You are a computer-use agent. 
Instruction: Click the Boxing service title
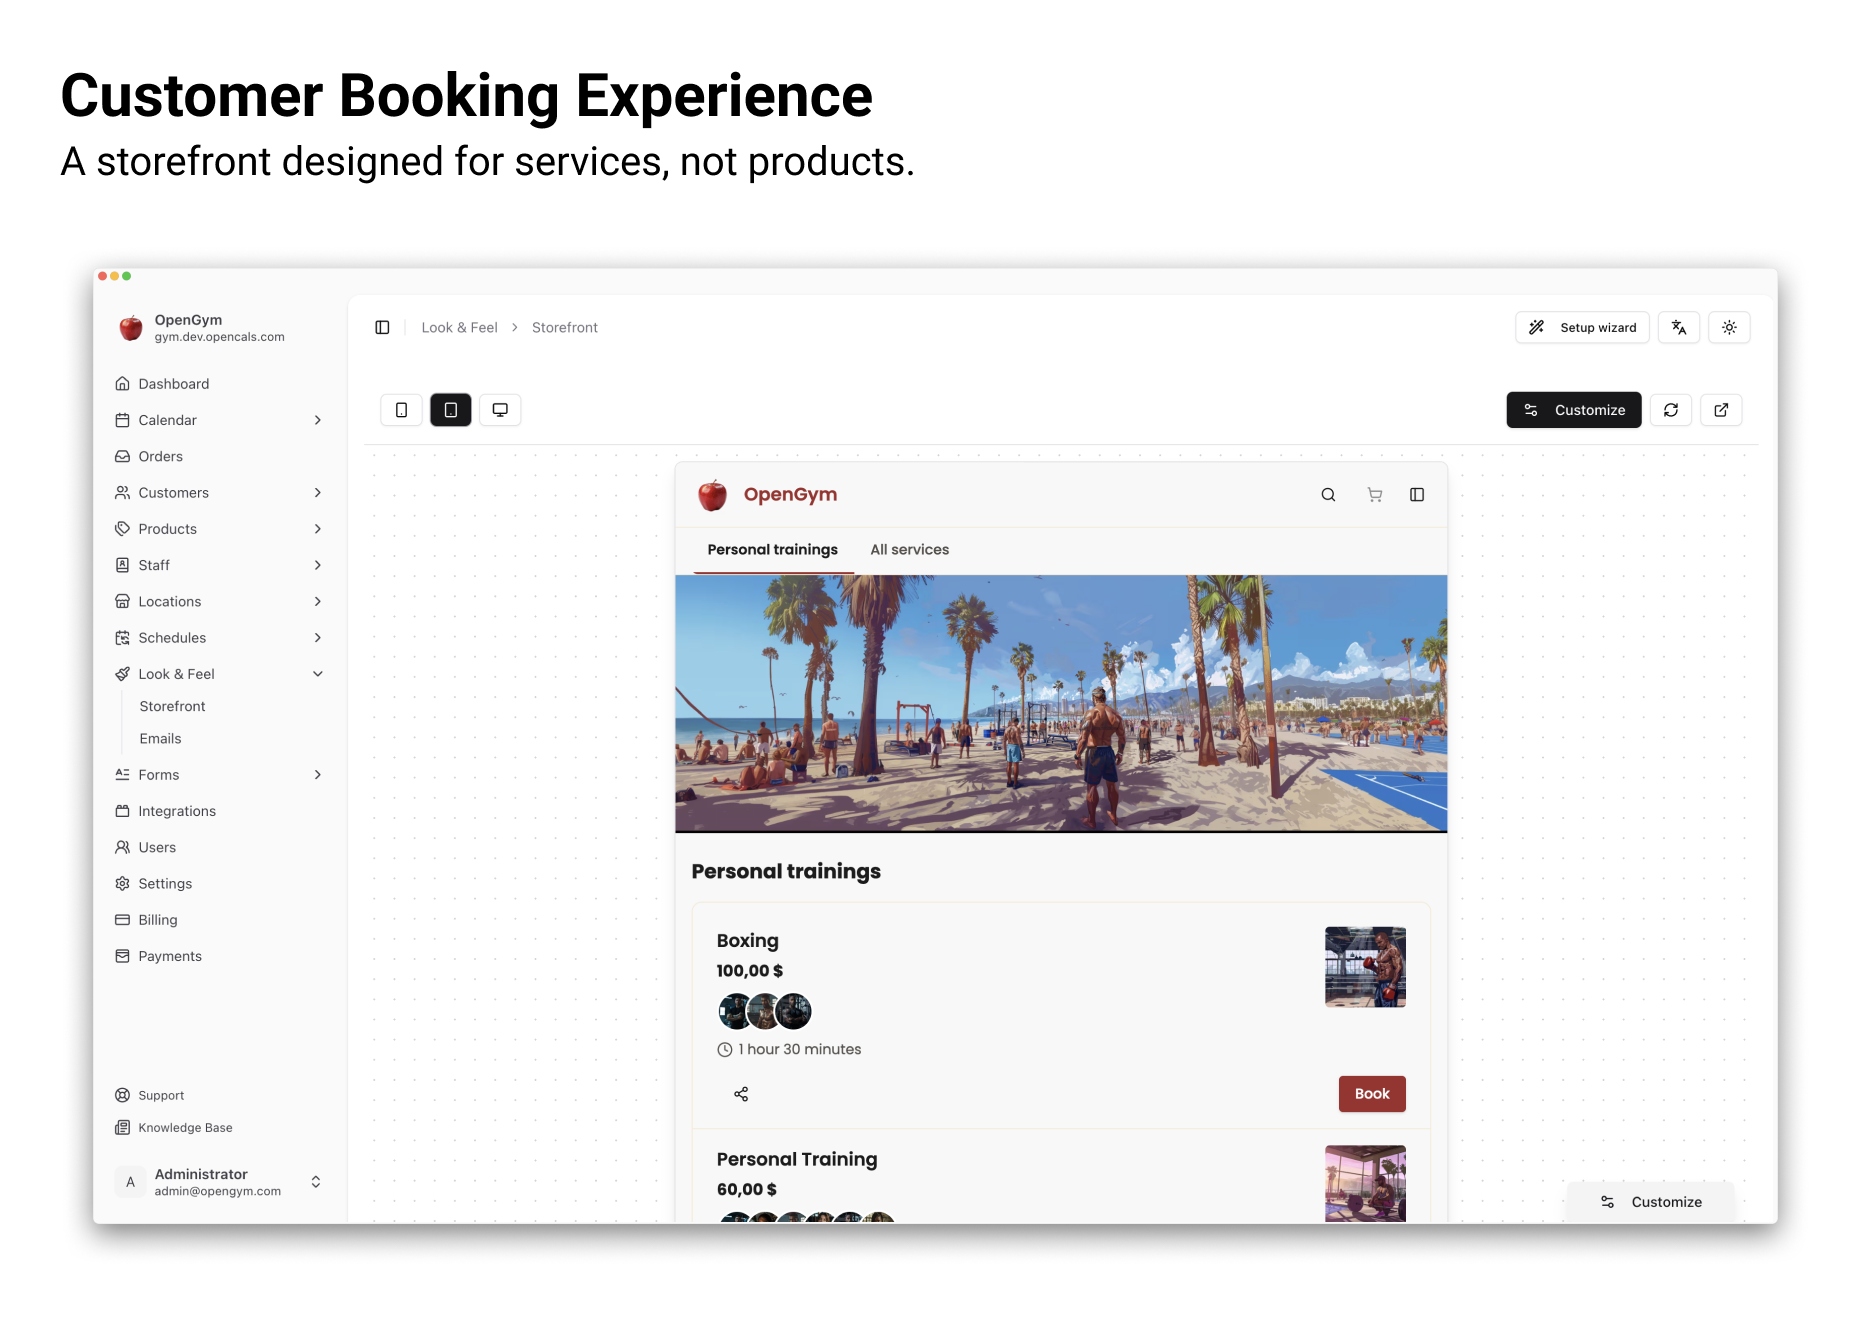pyautogui.click(x=747, y=941)
